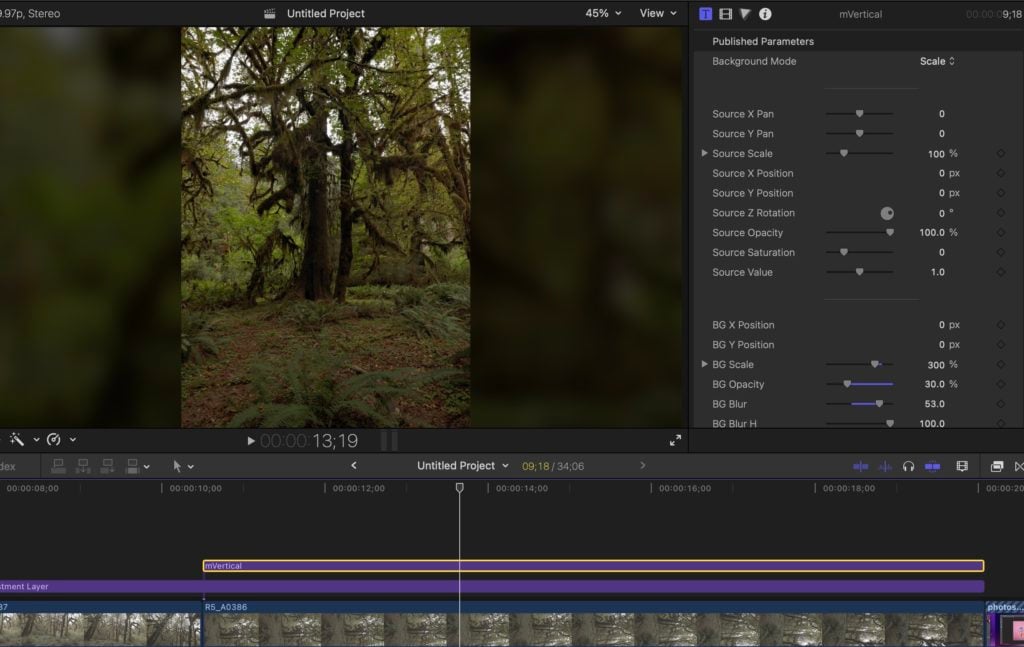Toggle timeline snapping icon
The height and width of the screenshot is (647, 1024).
click(933, 466)
